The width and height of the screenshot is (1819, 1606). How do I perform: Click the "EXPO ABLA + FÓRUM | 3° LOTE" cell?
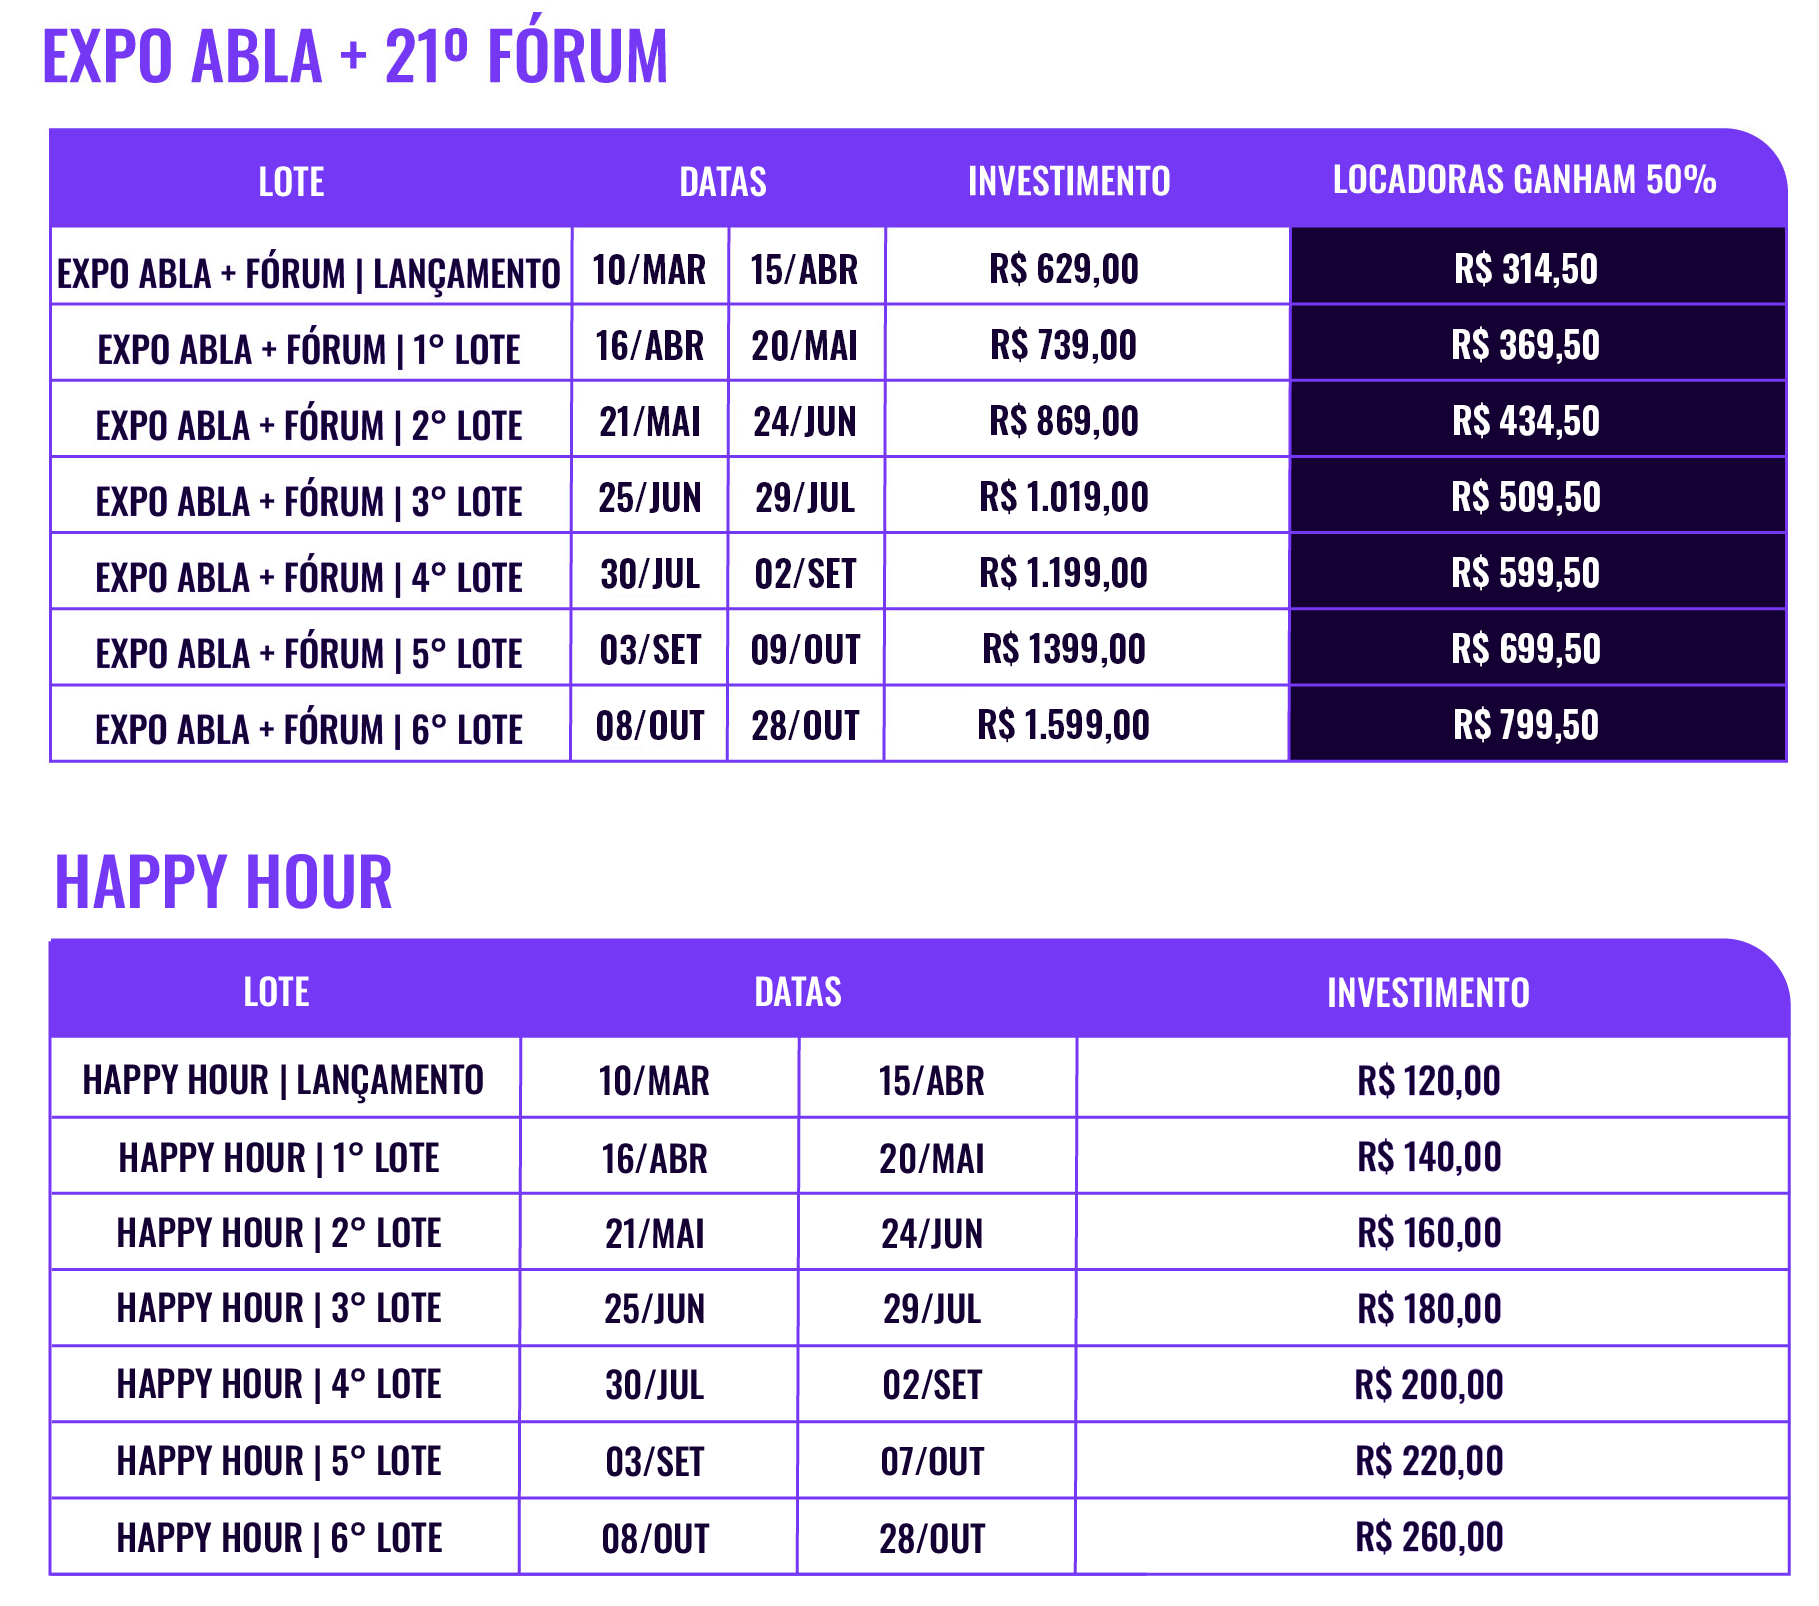point(308,501)
